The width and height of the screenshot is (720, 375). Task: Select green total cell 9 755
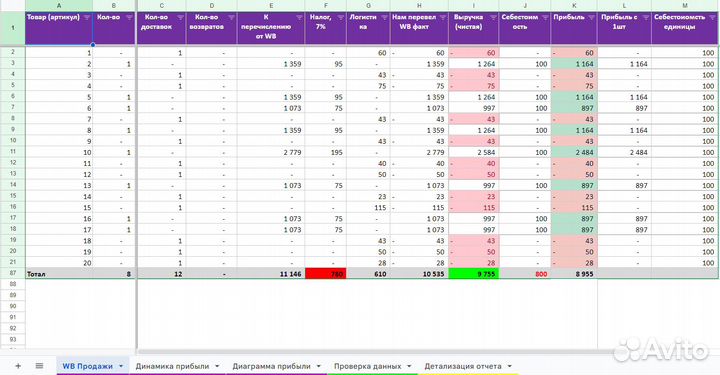(x=473, y=274)
